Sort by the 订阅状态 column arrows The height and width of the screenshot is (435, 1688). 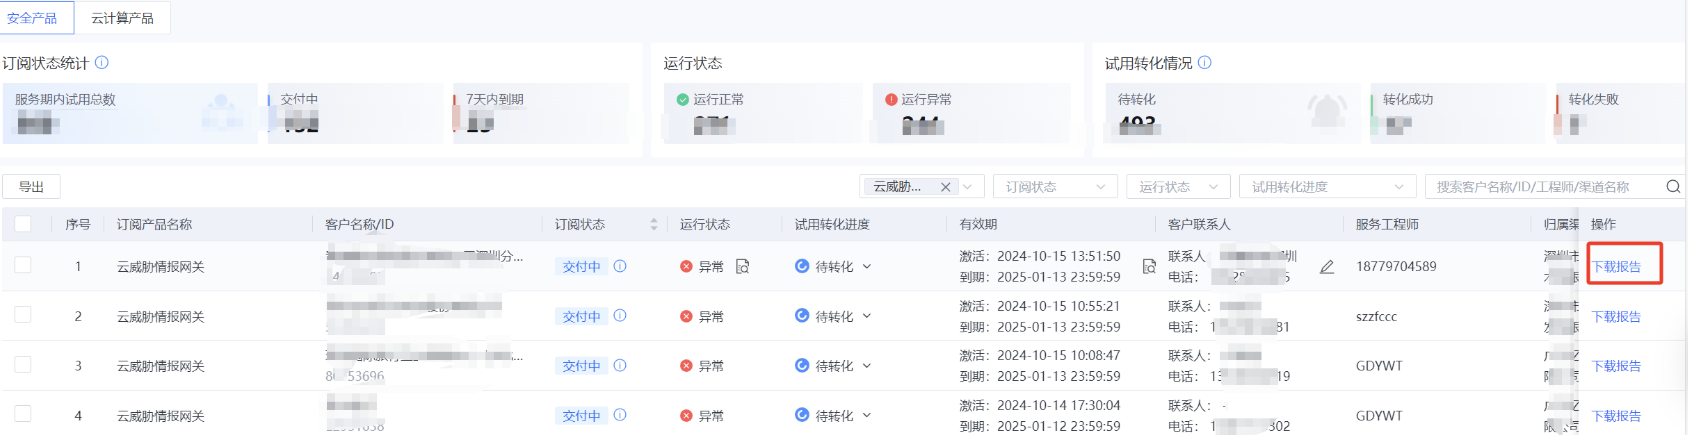(x=654, y=225)
